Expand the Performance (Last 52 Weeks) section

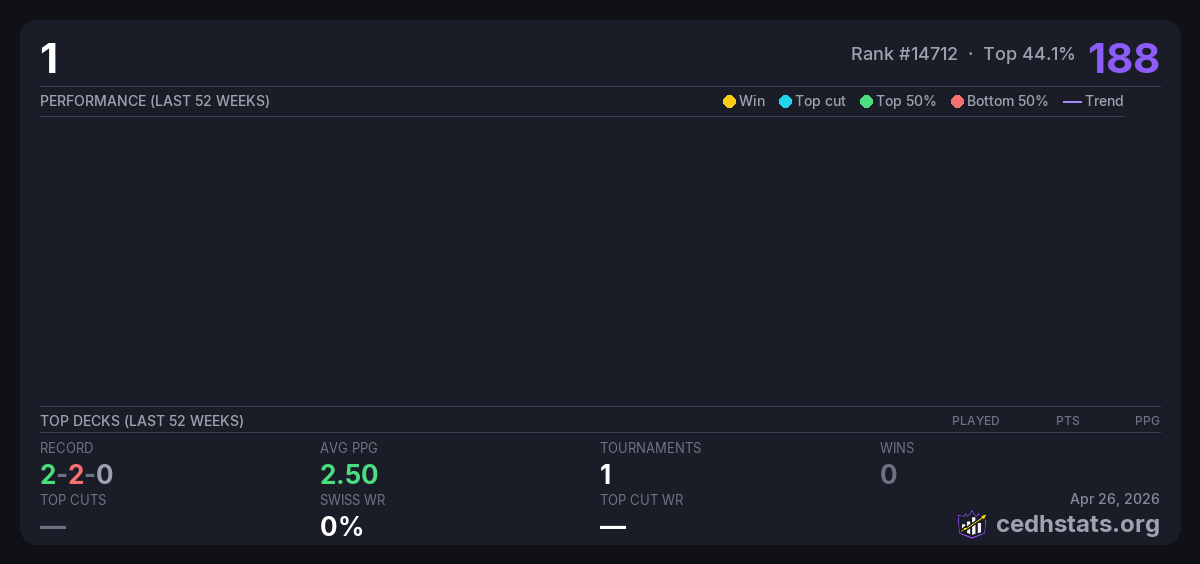pos(155,101)
